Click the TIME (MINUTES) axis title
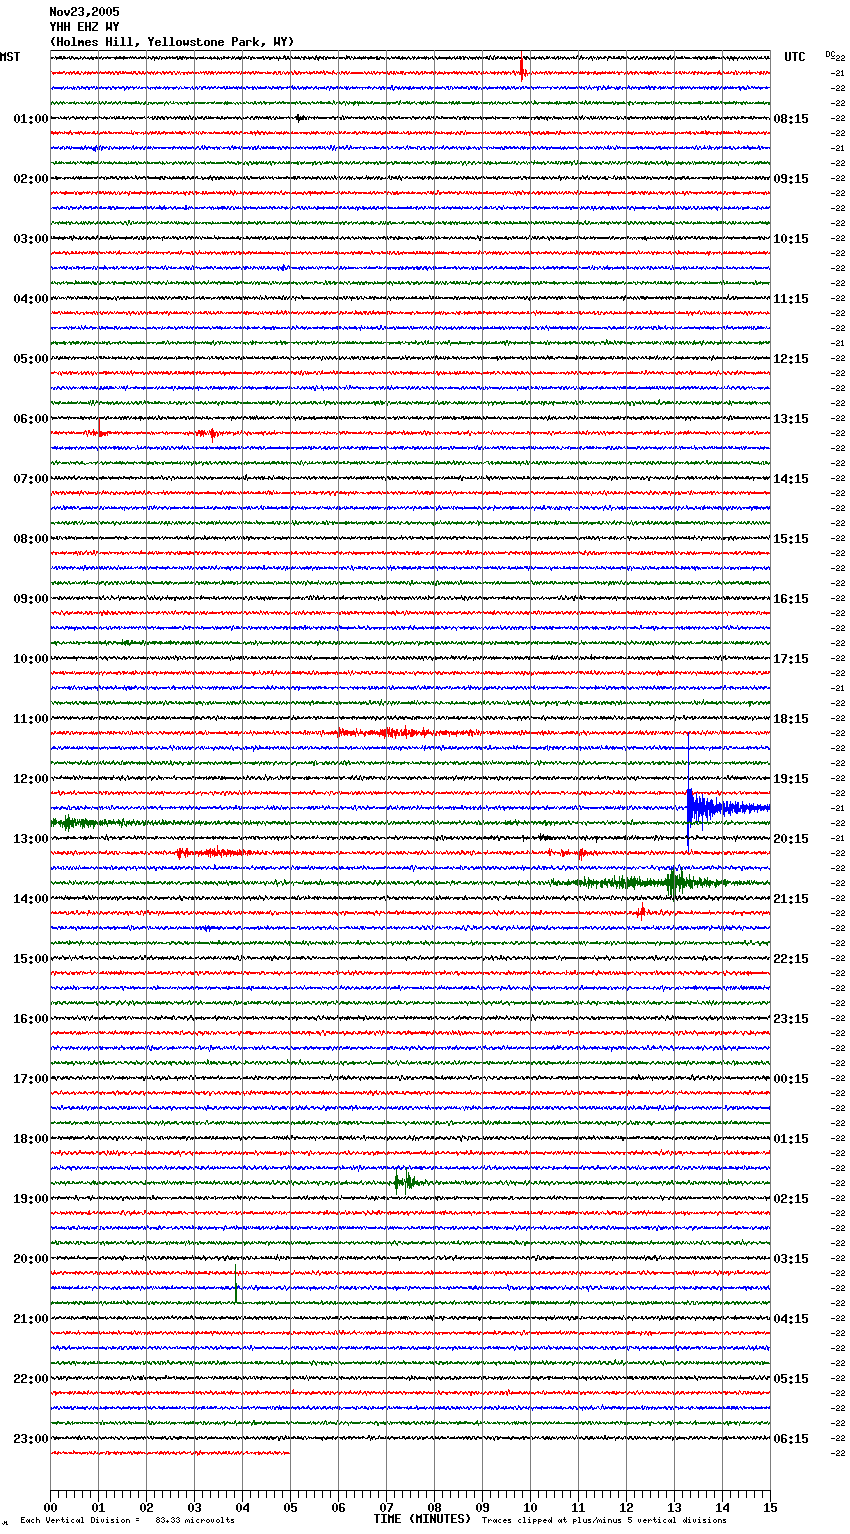Screen dimensions: 850x1534 tap(422, 1519)
